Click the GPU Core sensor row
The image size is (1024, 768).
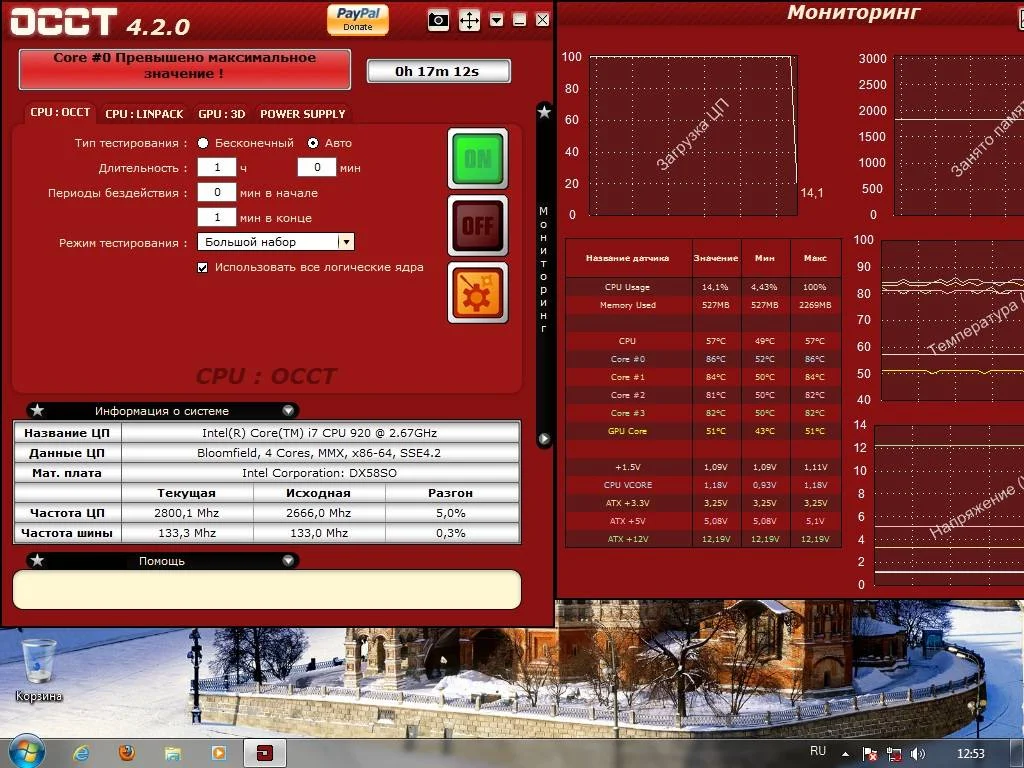click(x=703, y=431)
